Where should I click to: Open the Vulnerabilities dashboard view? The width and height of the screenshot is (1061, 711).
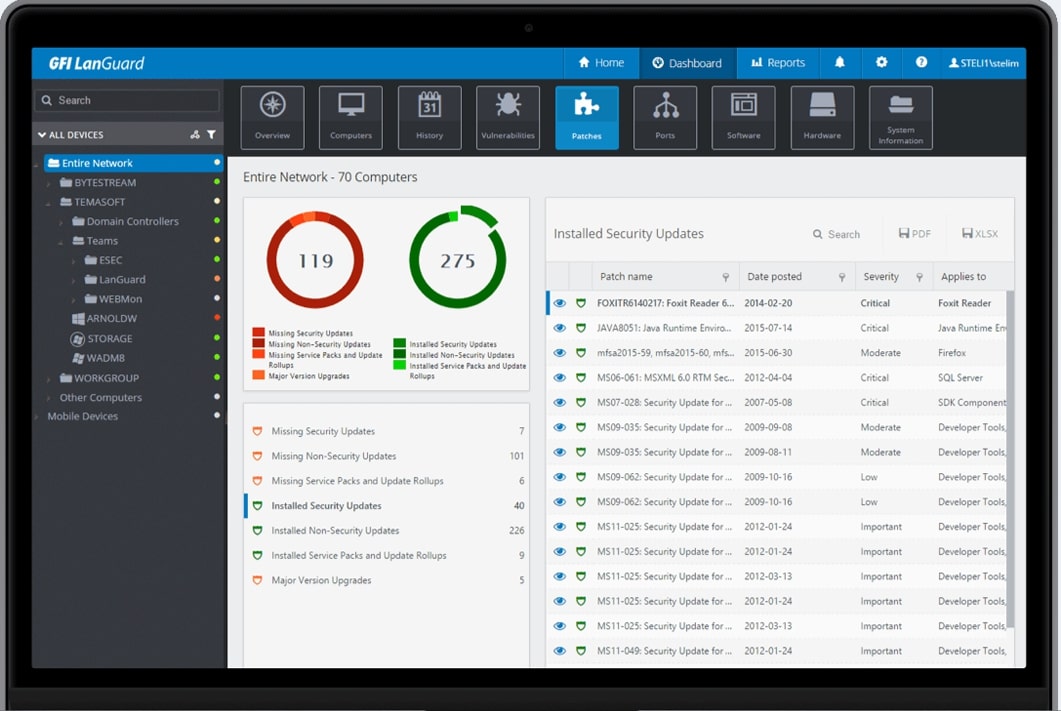click(x=508, y=117)
